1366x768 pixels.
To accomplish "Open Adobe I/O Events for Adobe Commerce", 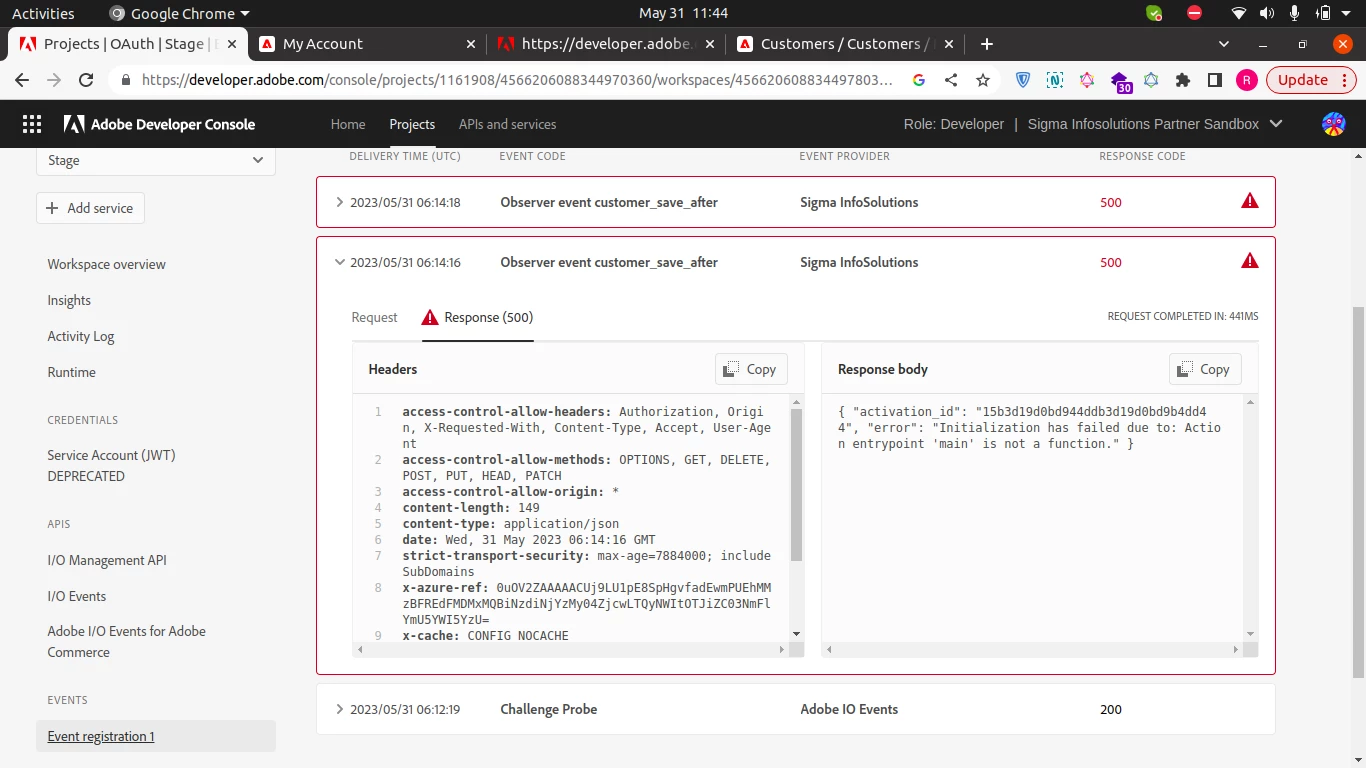I will click(126, 641).
